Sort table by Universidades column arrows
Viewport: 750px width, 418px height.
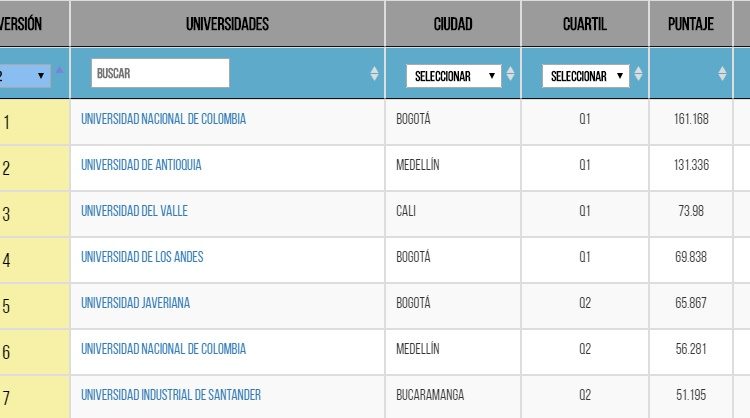point(375,74)
